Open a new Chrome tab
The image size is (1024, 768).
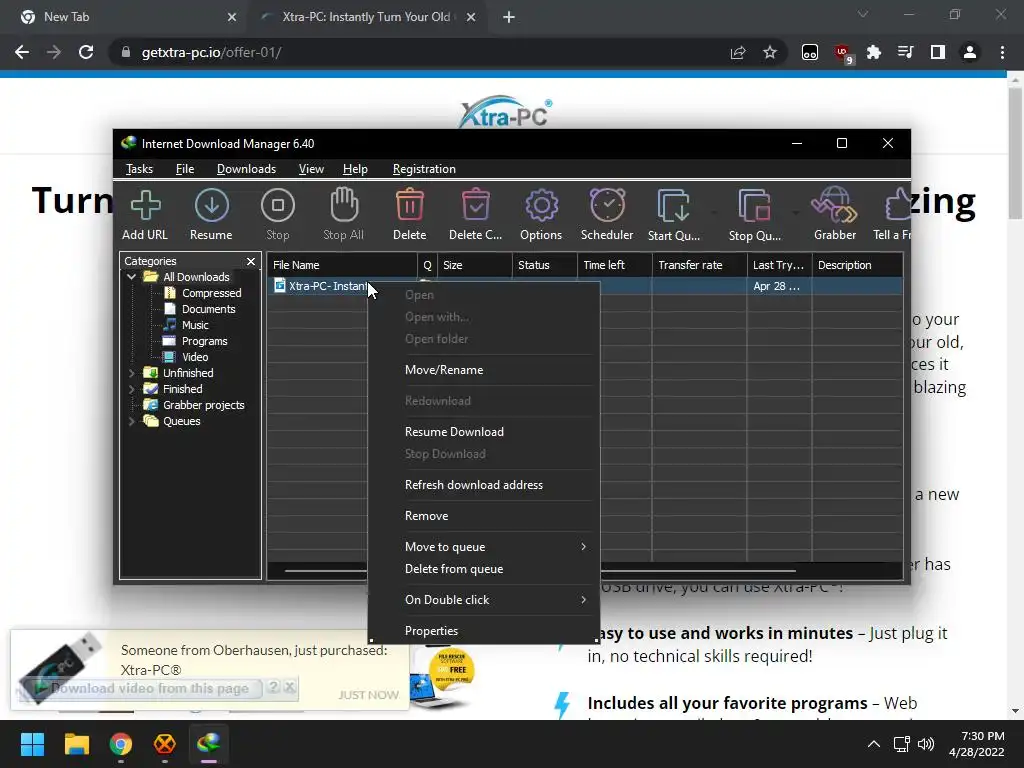click(509, 17)
